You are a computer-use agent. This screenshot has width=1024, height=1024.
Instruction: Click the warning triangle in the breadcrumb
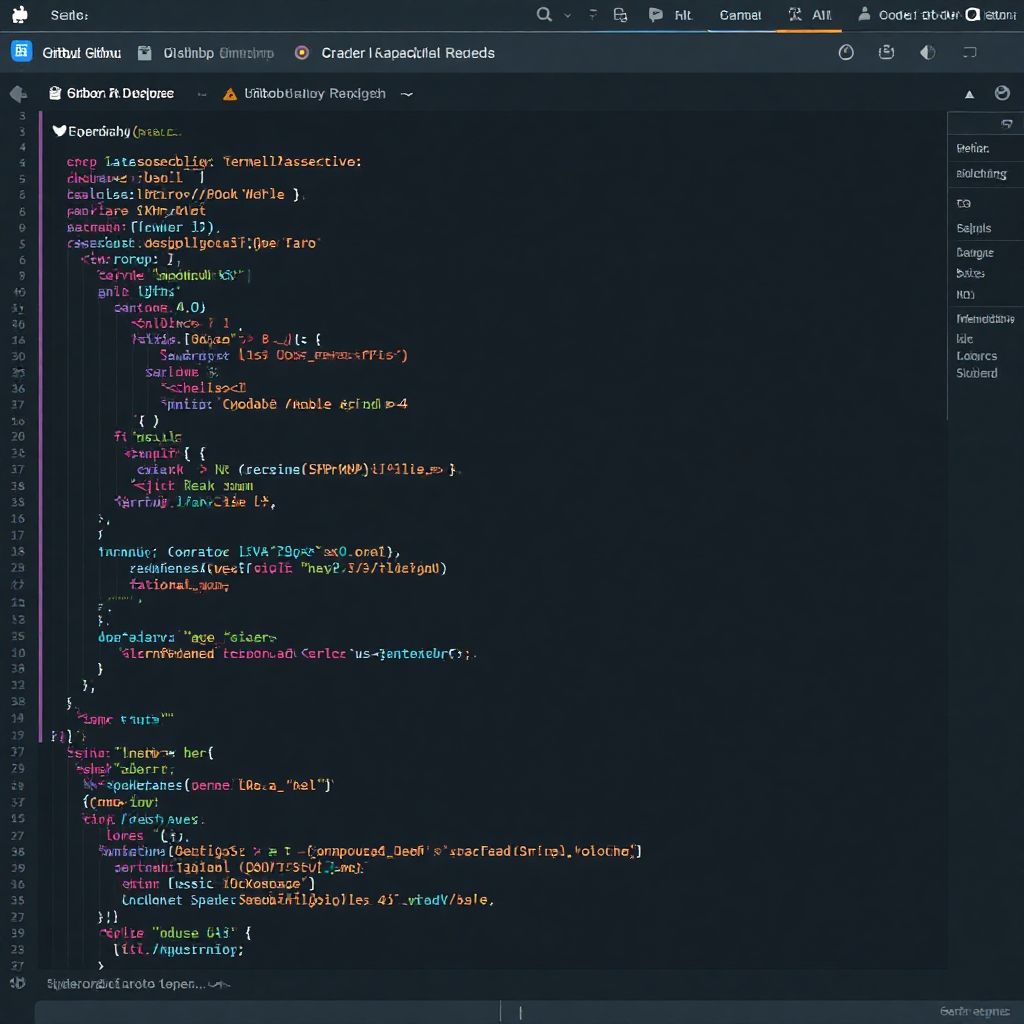click(x=228, y=93)
